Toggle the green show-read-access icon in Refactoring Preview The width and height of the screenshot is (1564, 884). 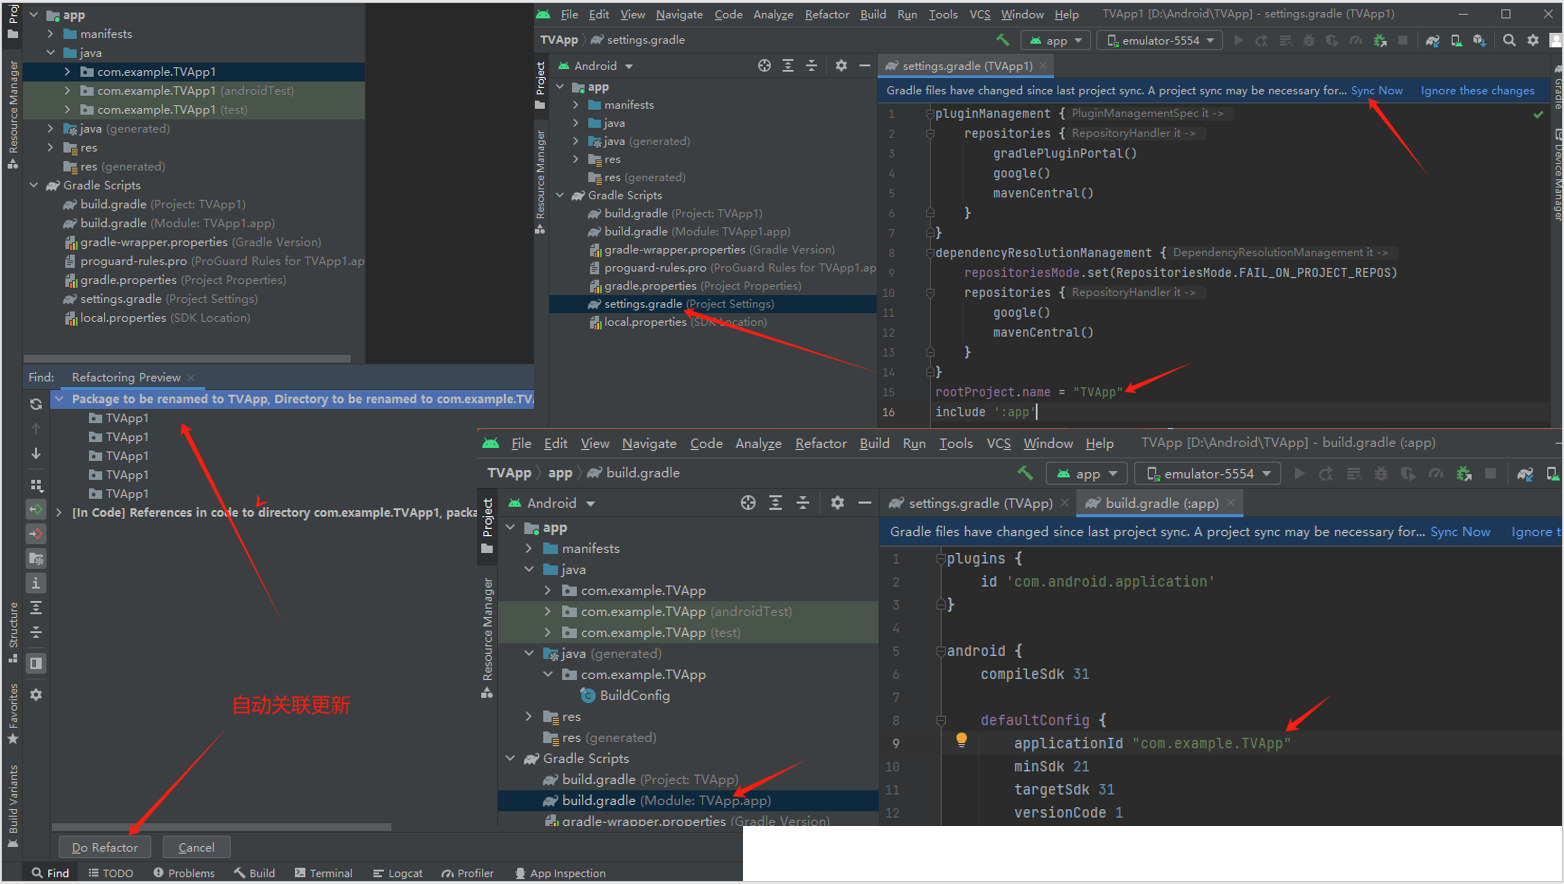pyautogui.click(x=36, y=509)
